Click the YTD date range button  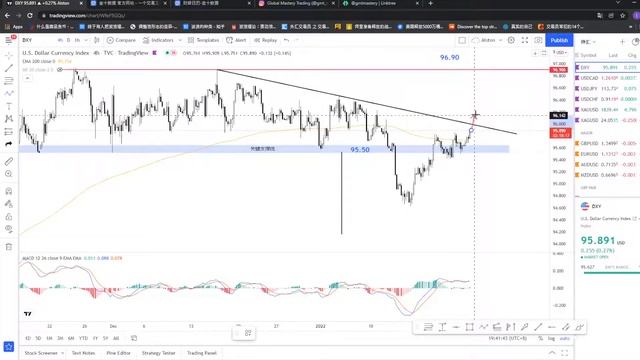coord(83,338)
